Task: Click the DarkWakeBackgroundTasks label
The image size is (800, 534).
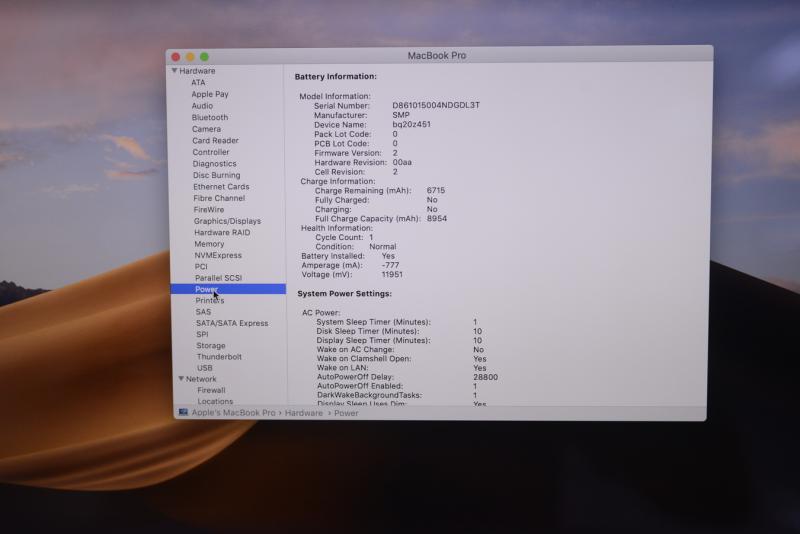Action: pos(369,395)
